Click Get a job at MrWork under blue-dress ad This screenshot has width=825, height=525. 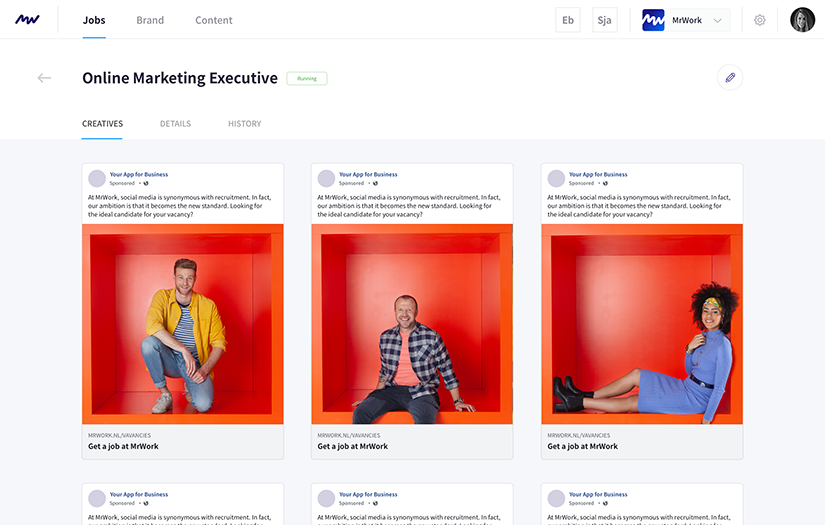[582, 446]
